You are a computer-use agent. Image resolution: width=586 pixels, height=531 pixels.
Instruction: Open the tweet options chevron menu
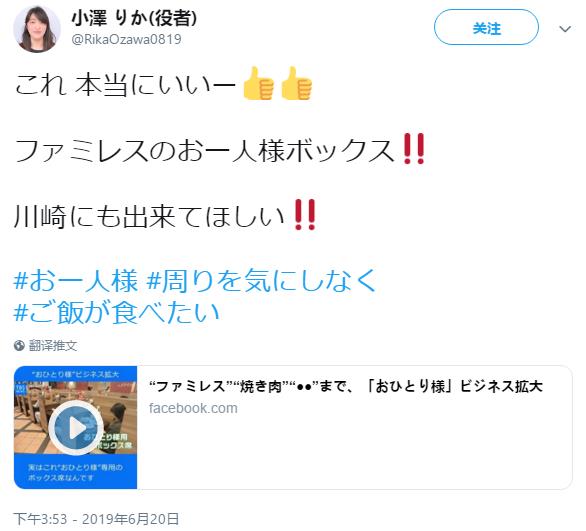(x=565, y=29)
